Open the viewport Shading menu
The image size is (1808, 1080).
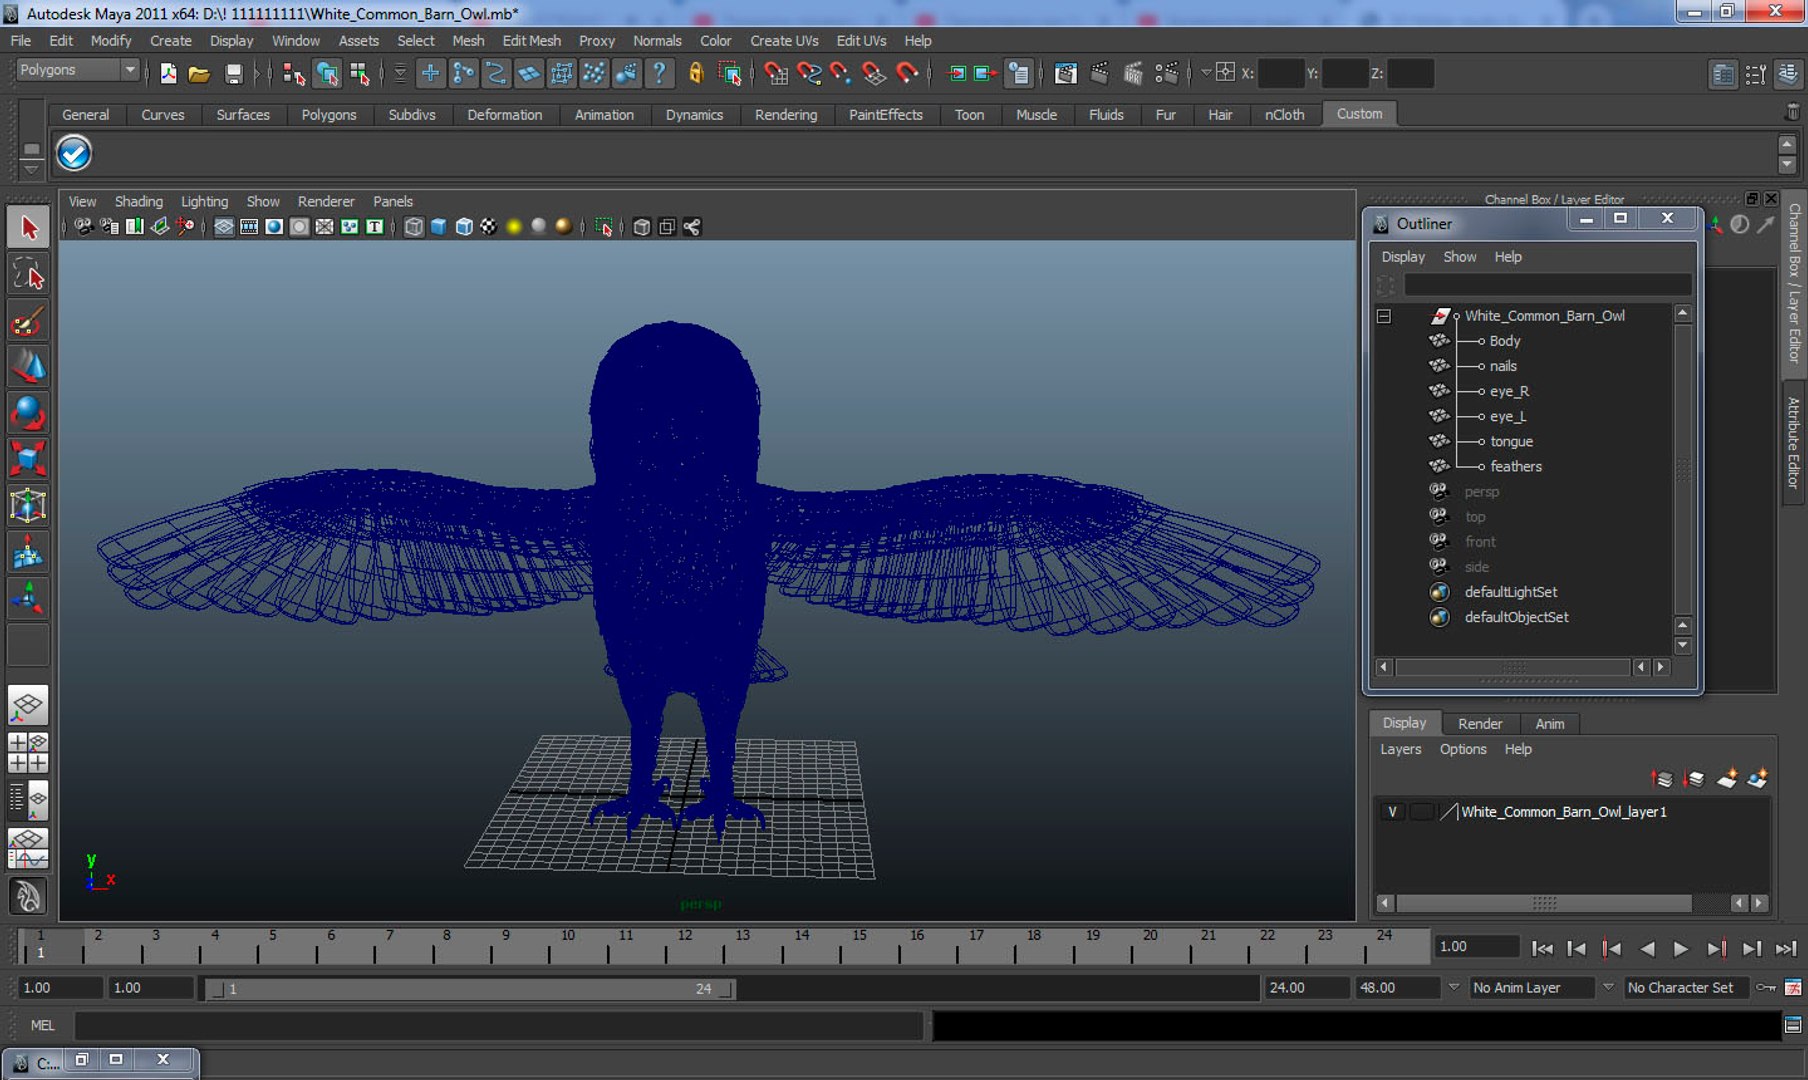(x=138, y=202)
